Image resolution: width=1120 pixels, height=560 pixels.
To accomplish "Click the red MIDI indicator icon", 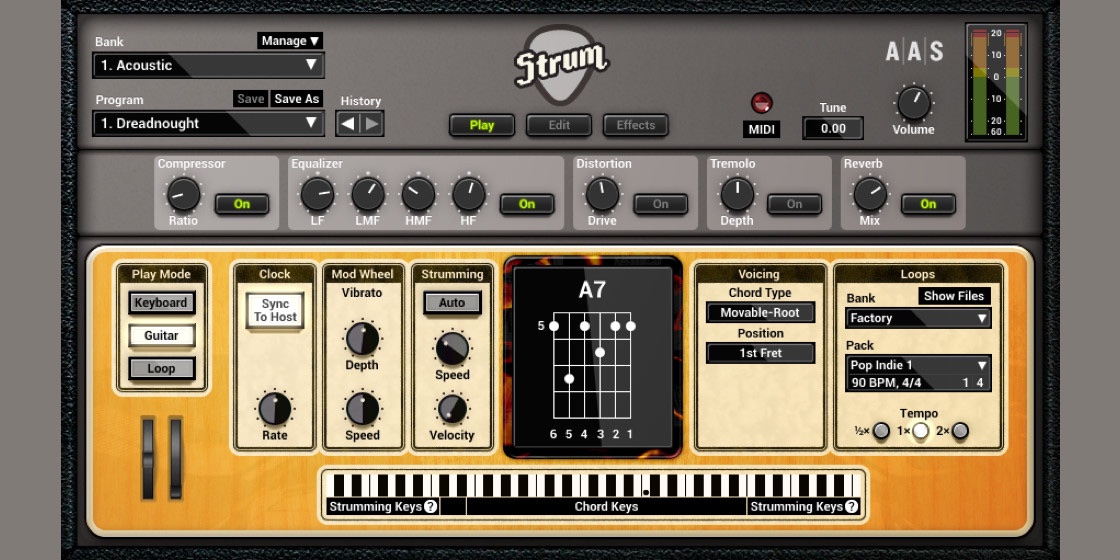I will click(762, 103).
